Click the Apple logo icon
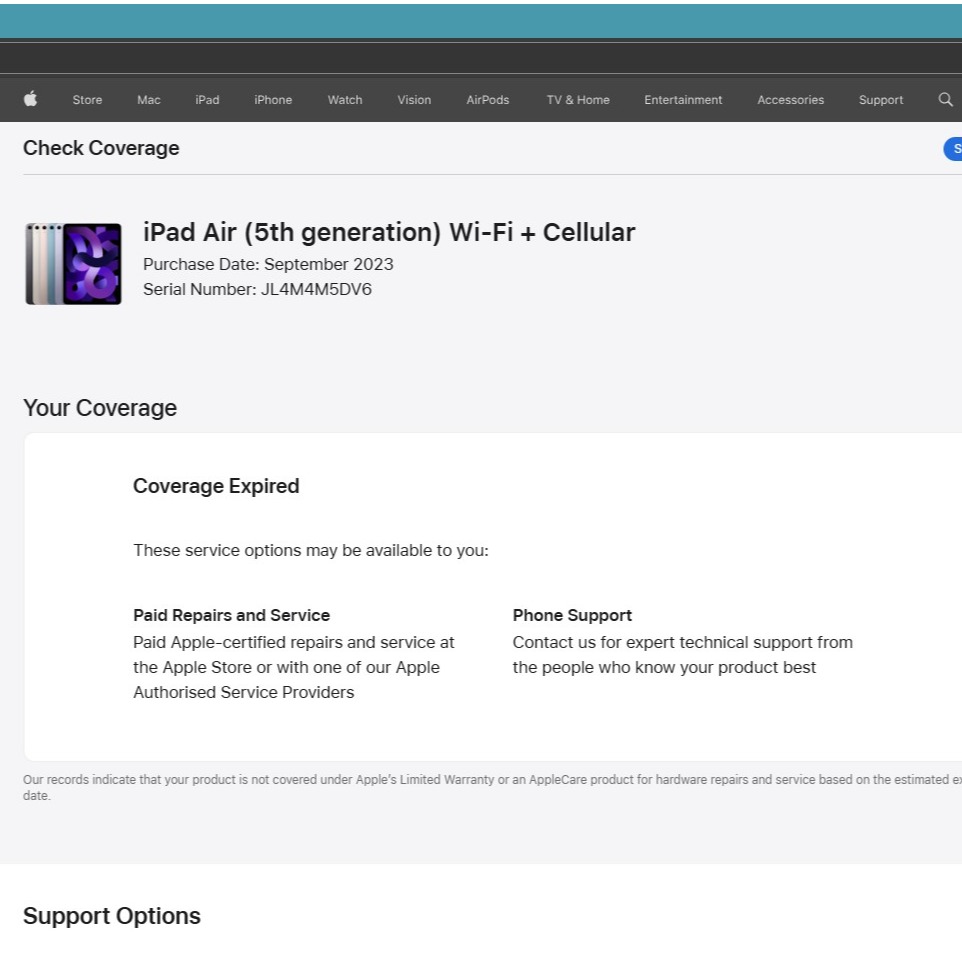962x962 pixels. (x=31, y=99)
